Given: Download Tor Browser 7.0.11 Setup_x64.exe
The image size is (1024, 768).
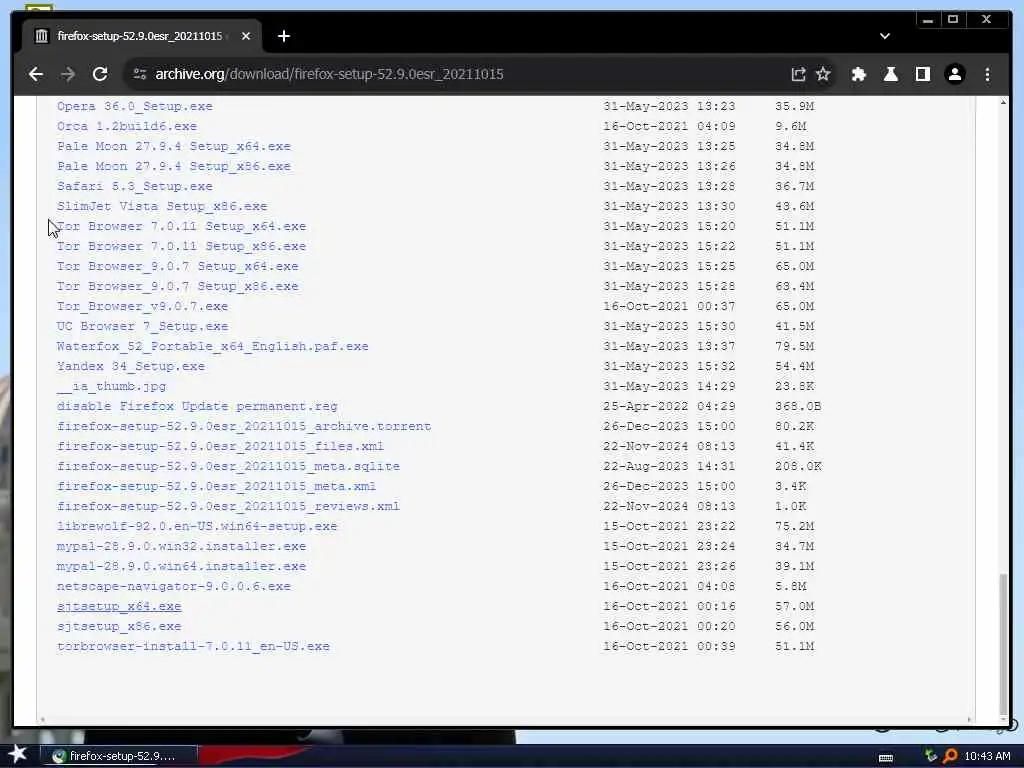Looking at the screenshot, I should [x=182, y=226].
